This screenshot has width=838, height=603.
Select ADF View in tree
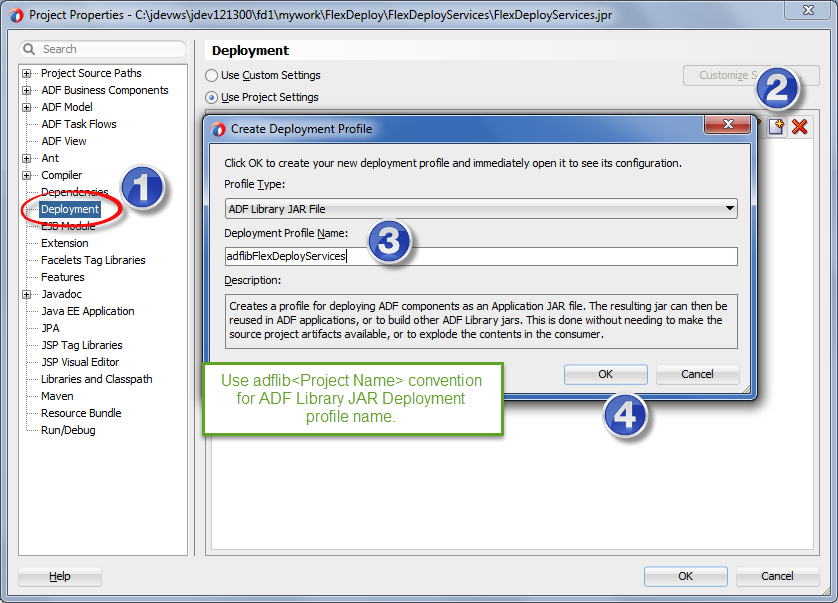click(64, 141)
